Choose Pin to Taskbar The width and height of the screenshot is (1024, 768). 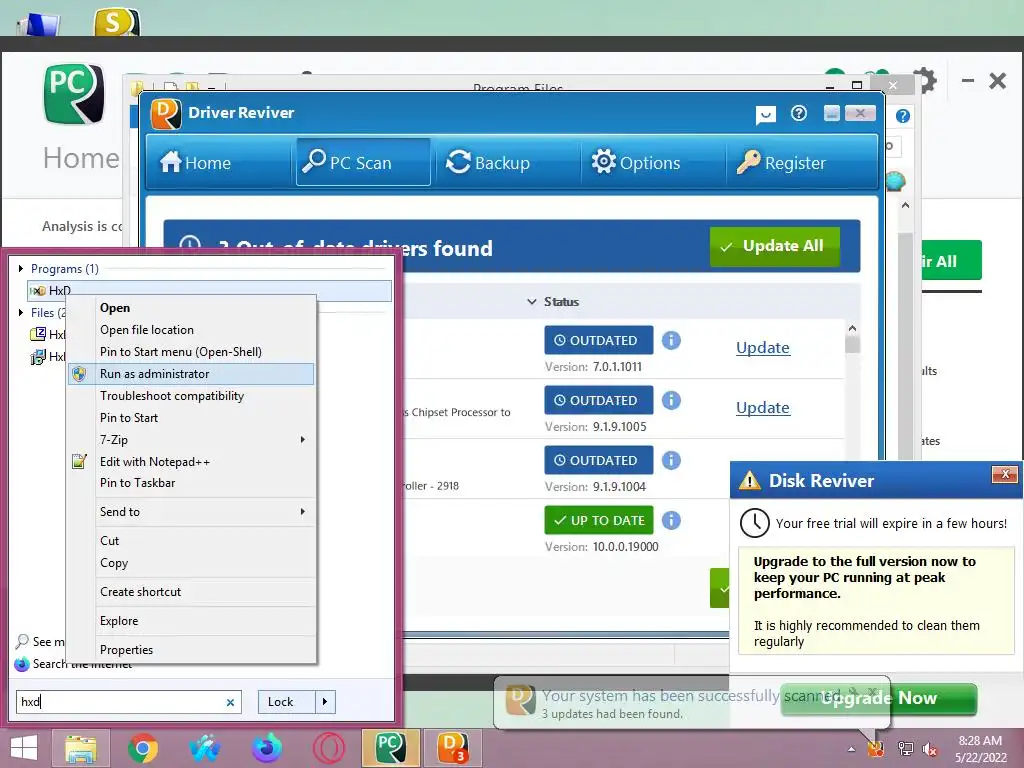pyautogui.click(x=190, y=483)
